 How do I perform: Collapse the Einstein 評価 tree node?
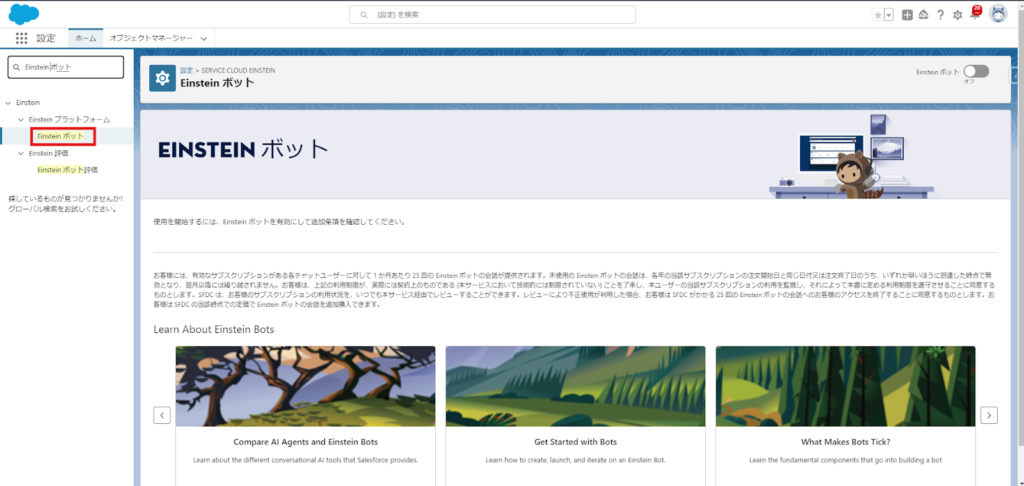click(x=19, y=153)
